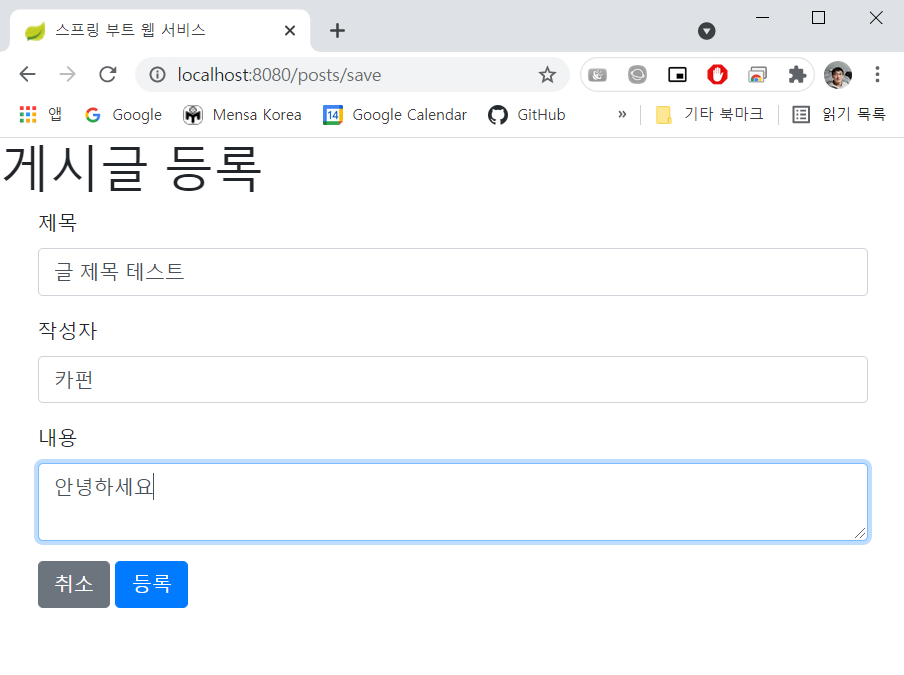Image resolution: width=904 pixels, height=675 pixels.
Task: Click the 게시글 등록 heading
Action: 132,168
